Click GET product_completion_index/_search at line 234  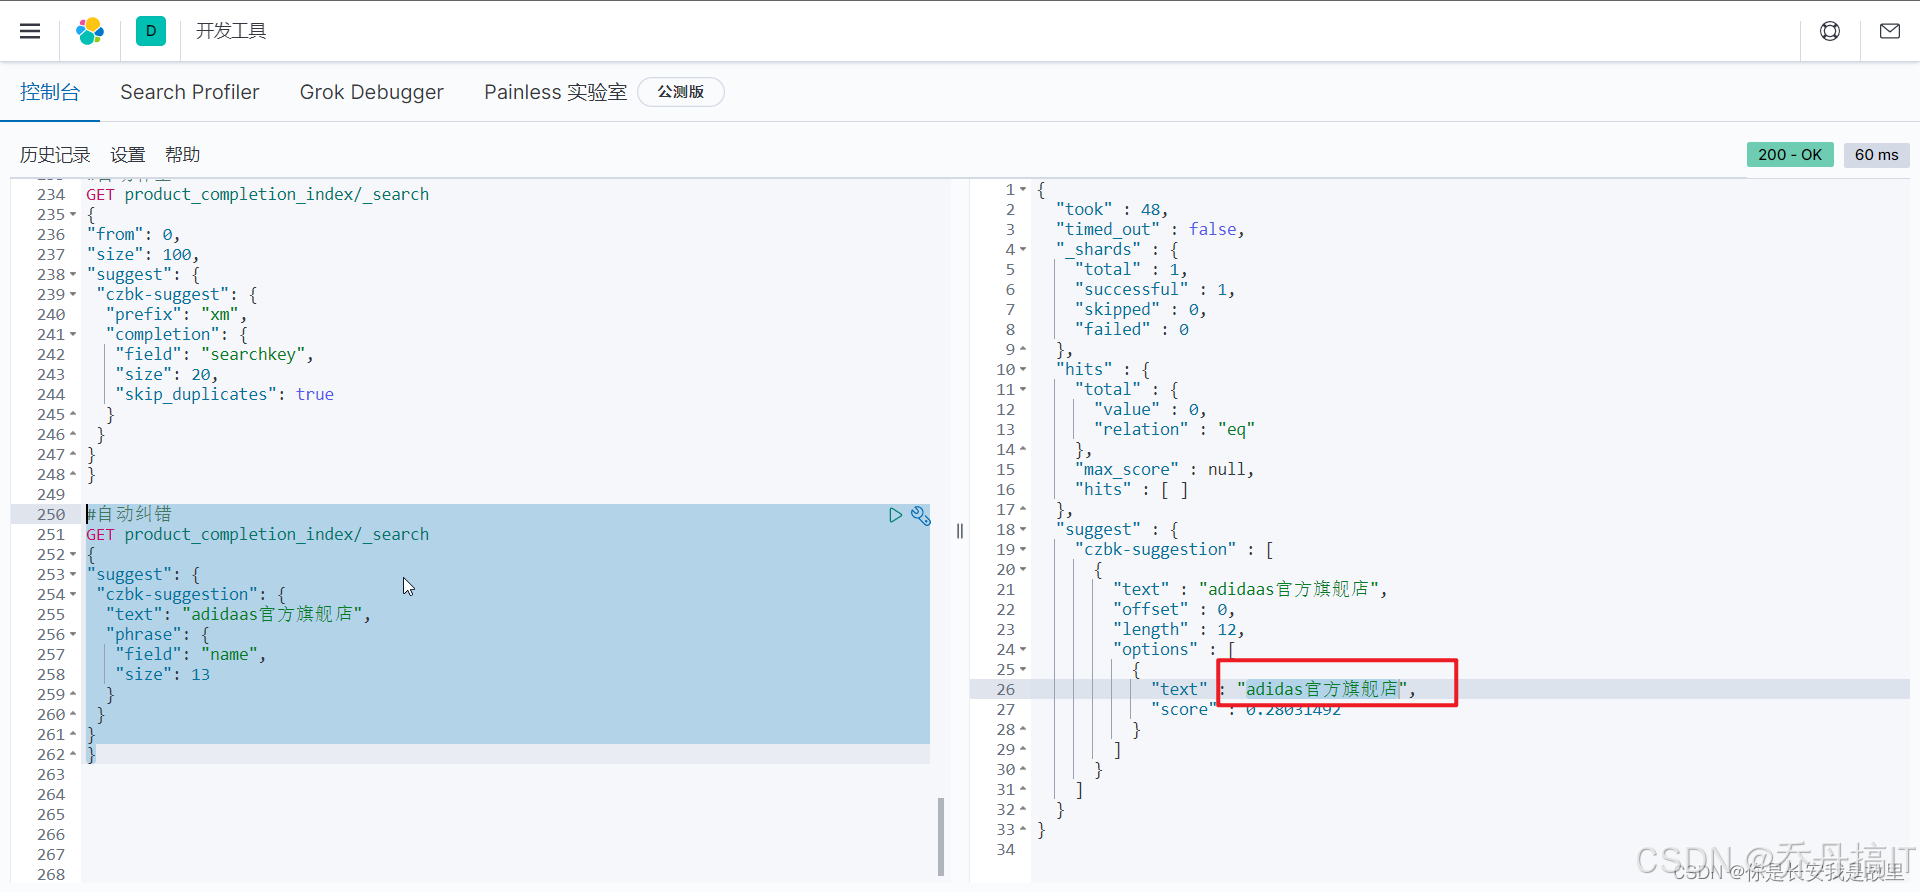[x=257, y=194]
